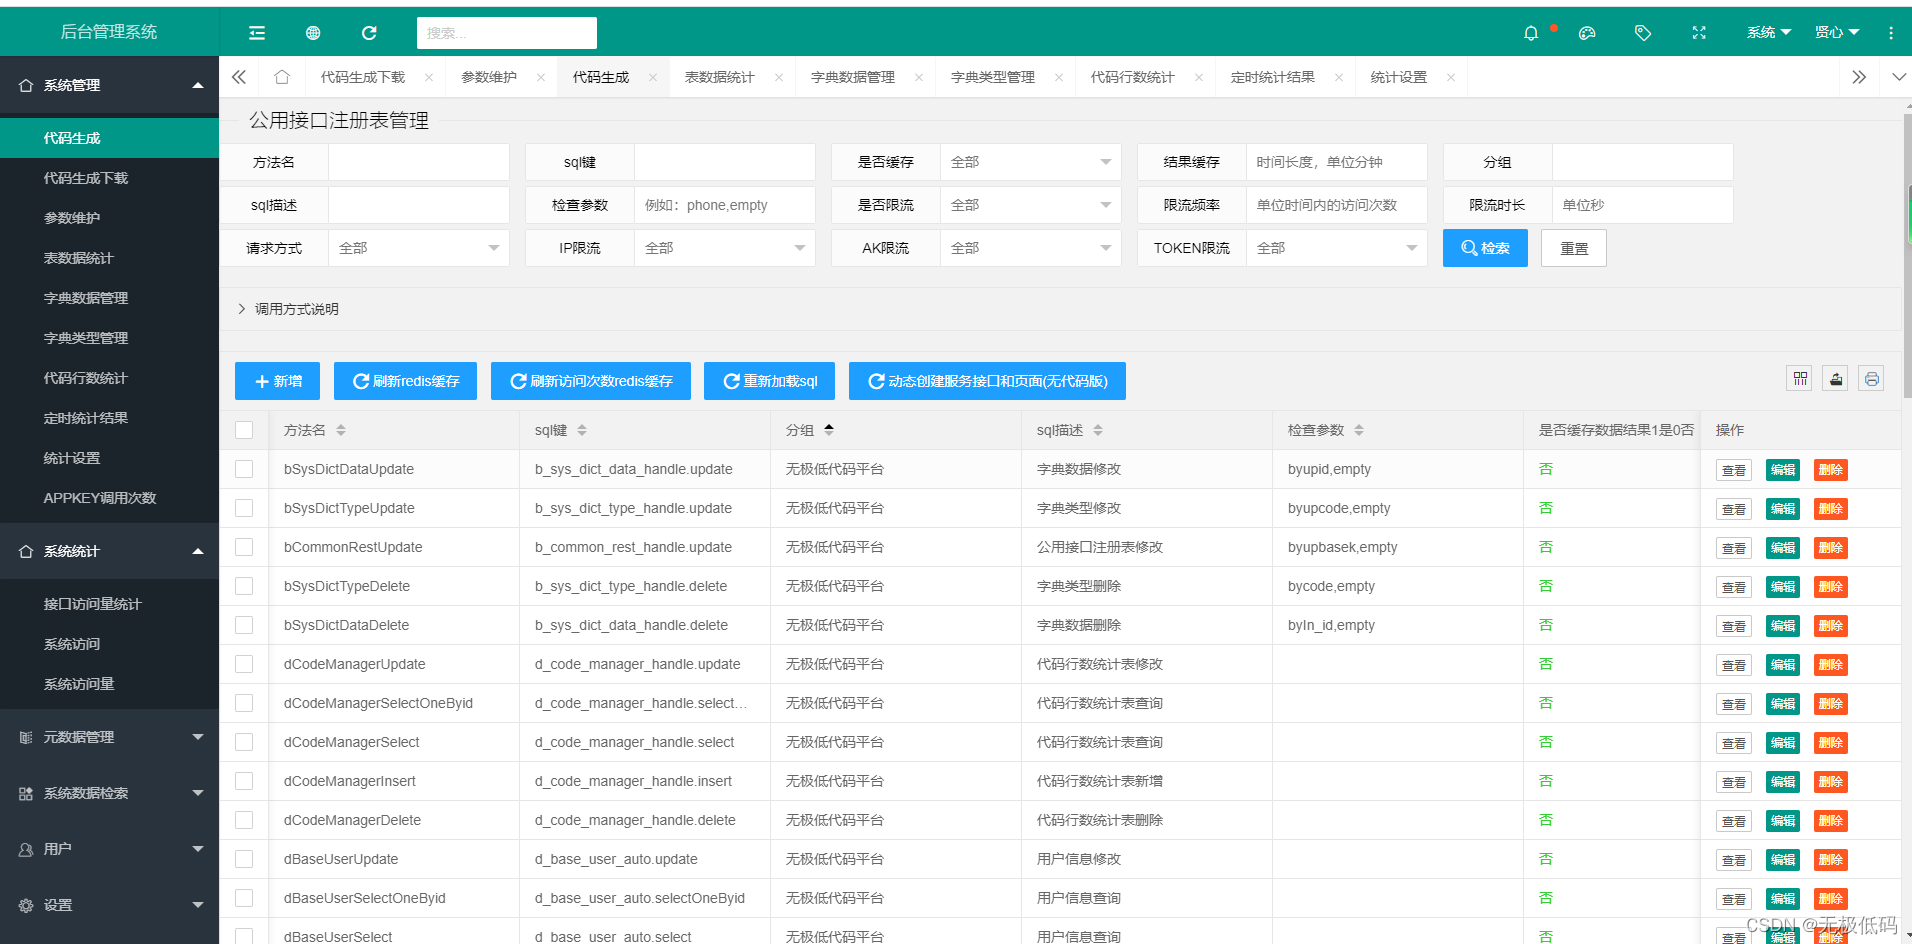1912x944 pixels.
Task: Sort by 方法名 column arrows
Action: (341, 430)
